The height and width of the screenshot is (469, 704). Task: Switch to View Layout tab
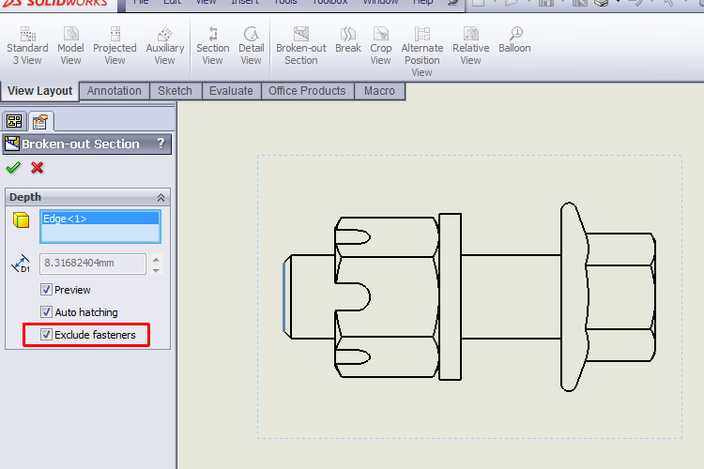(40, 91)
